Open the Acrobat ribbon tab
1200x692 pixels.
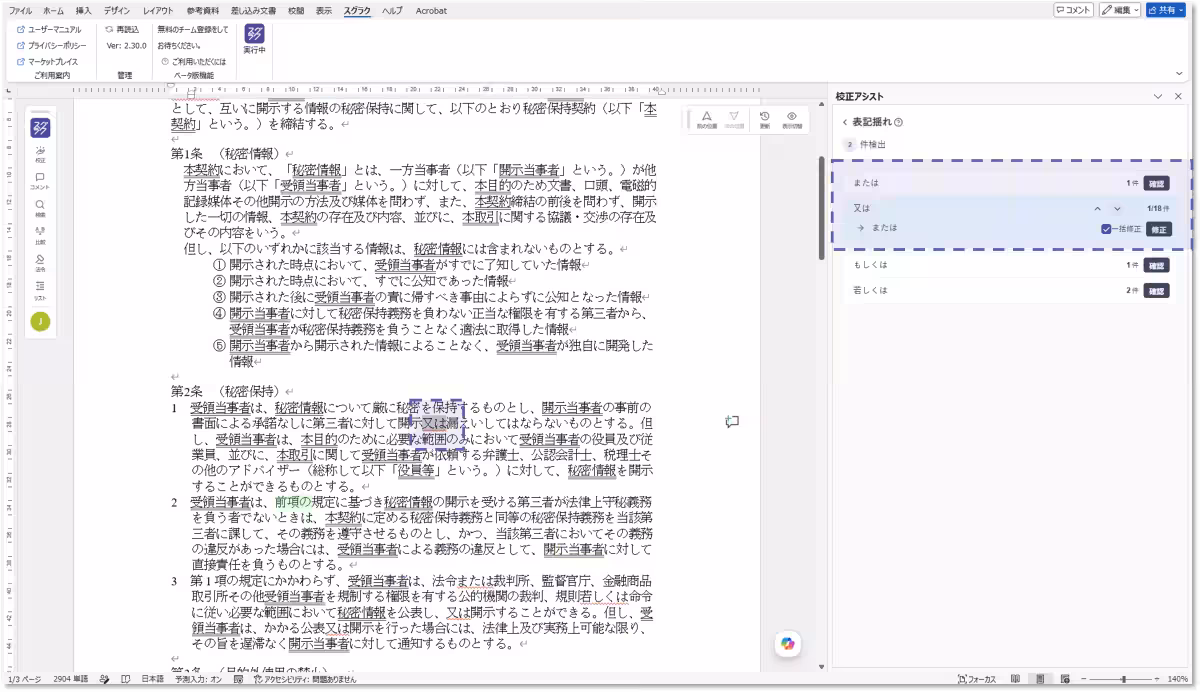[432, 10]
